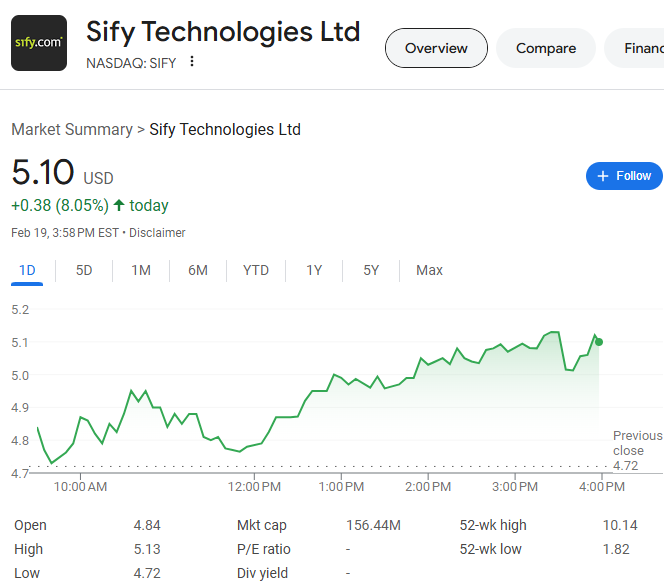Image resolution: width=664 pixels, height=585 pixels.
Task: Click the Low value 4.72
Action: click(147, 573)
